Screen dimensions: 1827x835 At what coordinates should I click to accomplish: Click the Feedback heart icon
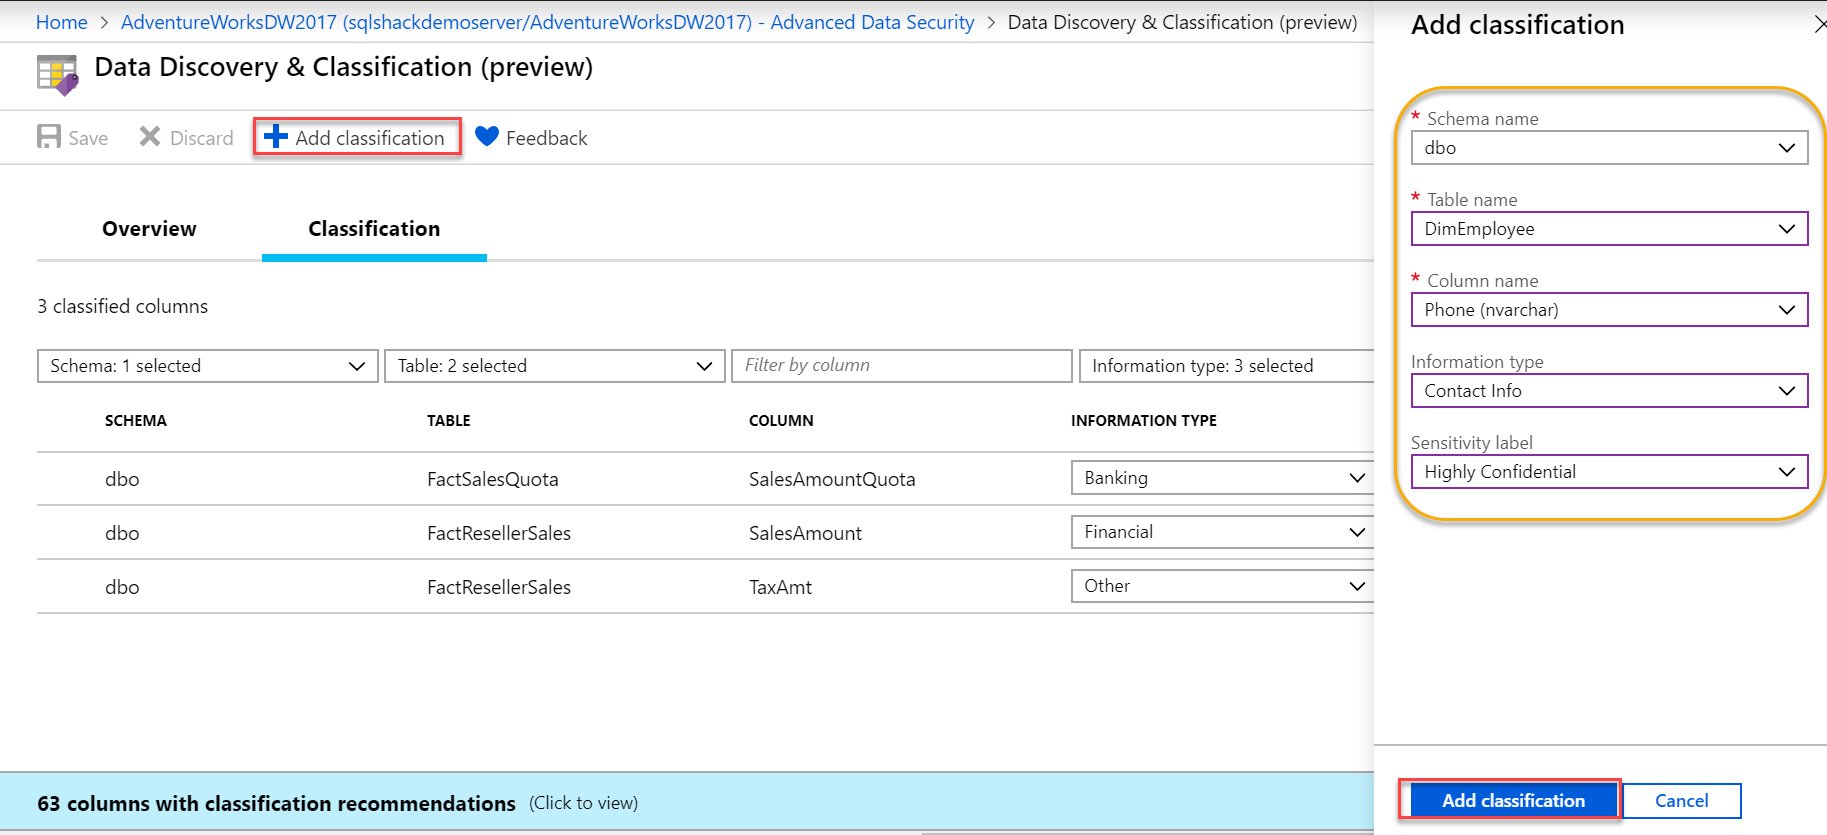[x=487, y=137]
